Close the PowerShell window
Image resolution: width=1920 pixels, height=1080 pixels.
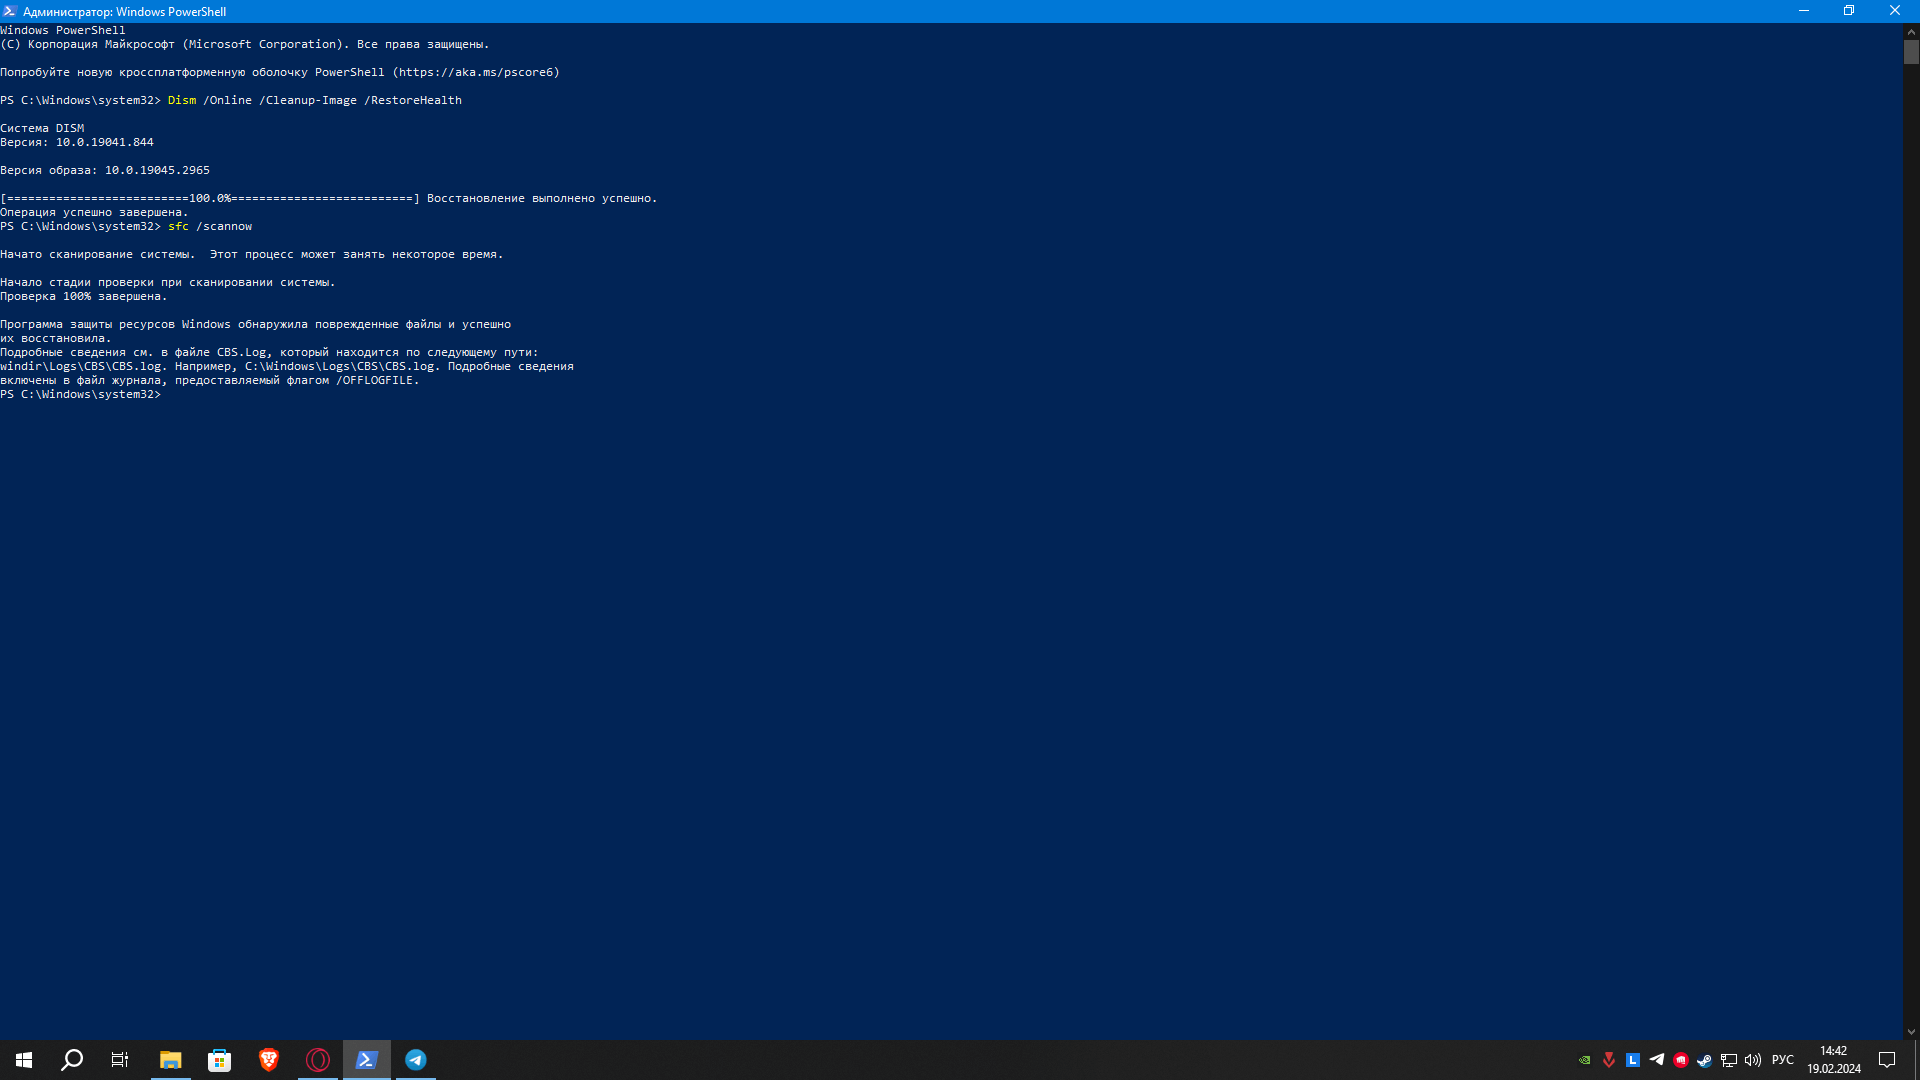coord(1895,11)
